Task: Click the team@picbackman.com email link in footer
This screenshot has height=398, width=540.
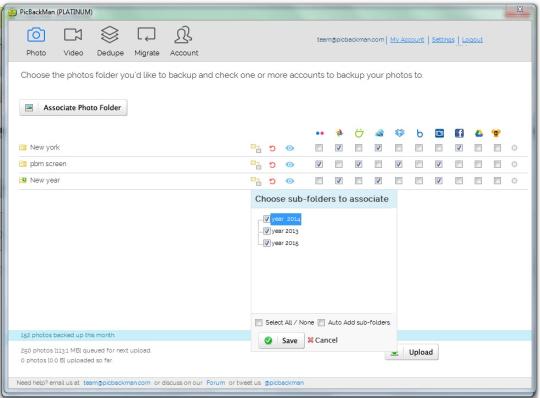Action: point(117,383)
